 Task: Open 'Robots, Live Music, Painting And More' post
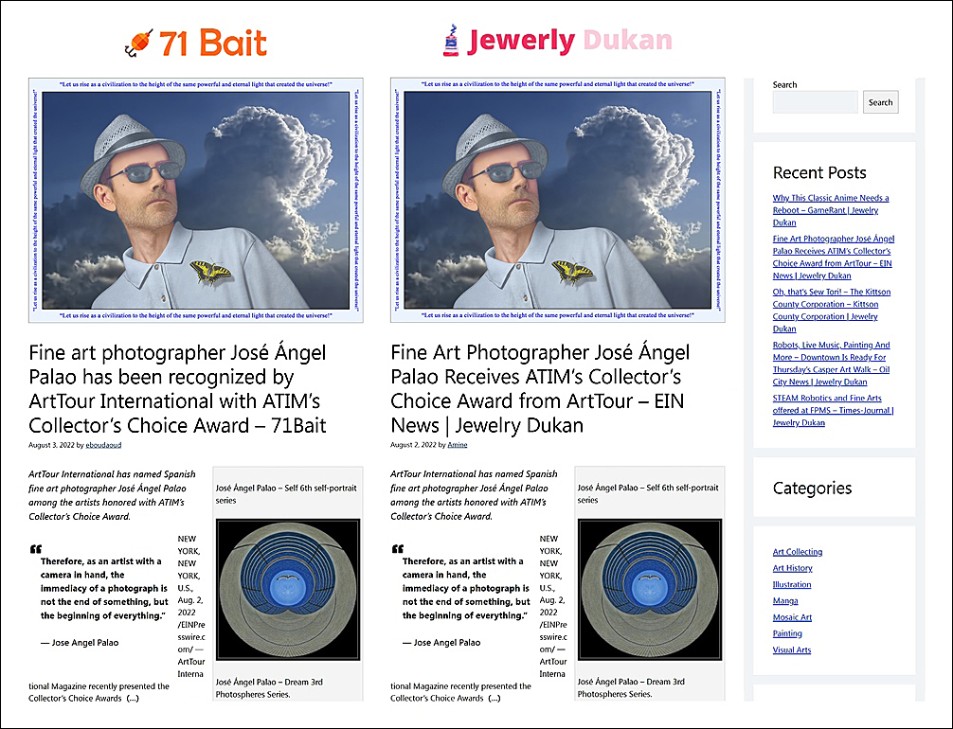point(831,364)
